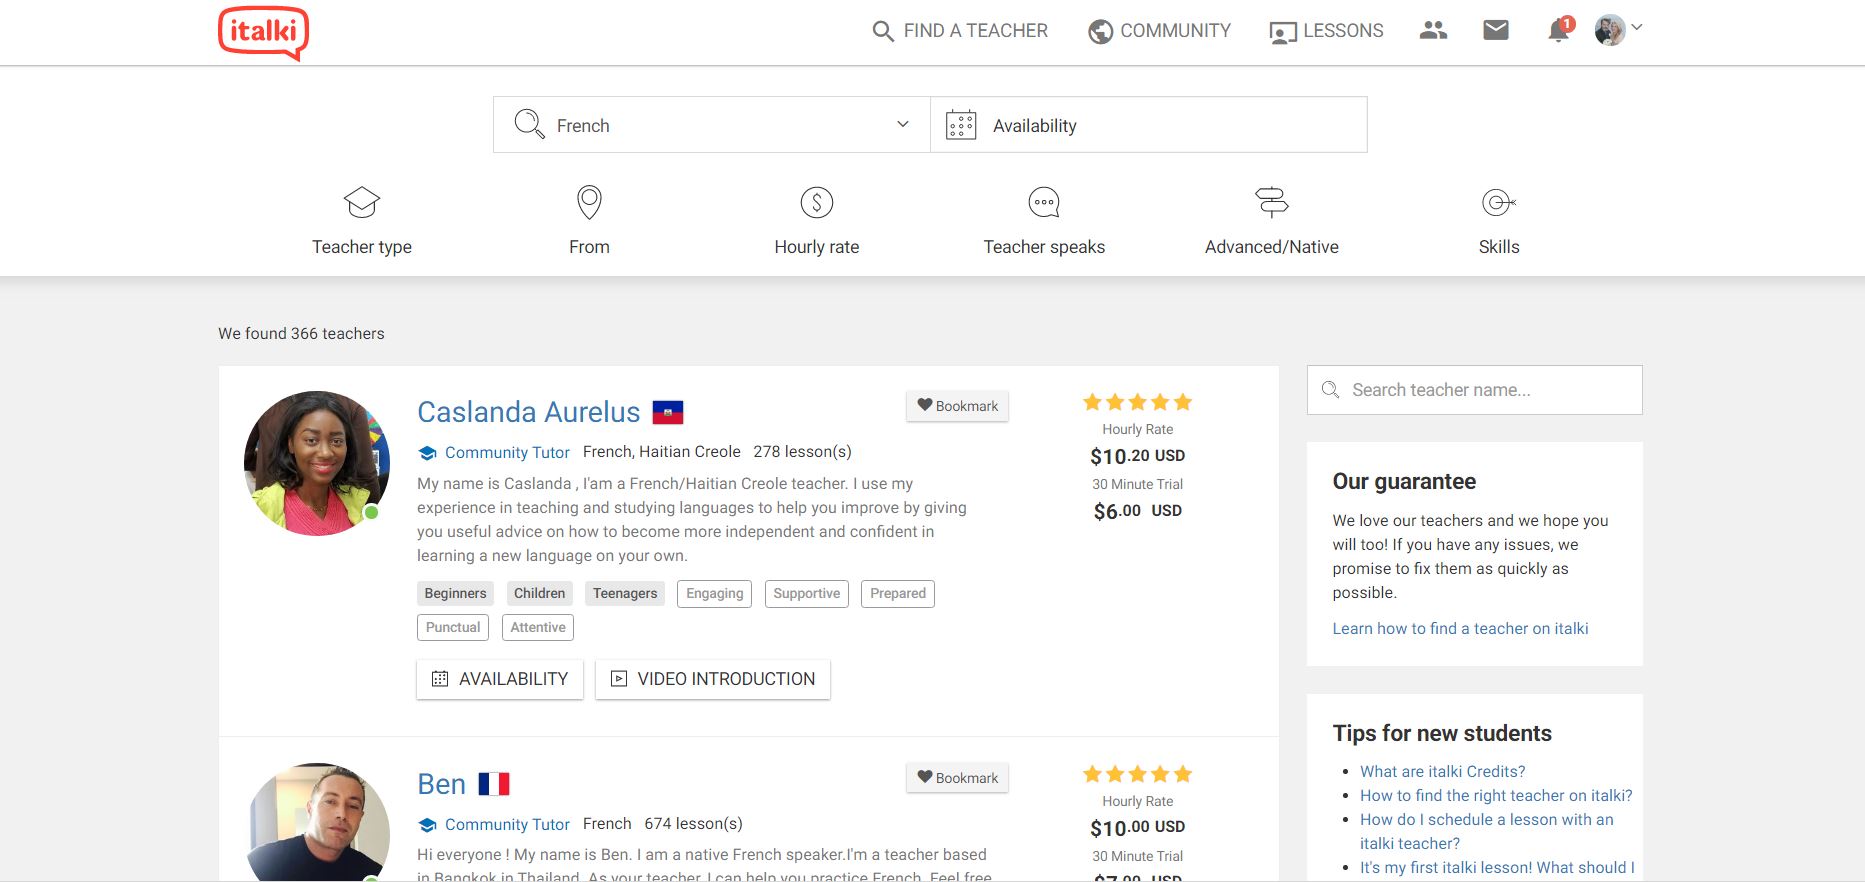Click Caslanda's Video Introduction button
1865x882 pixels.
[x=712, y=679]
